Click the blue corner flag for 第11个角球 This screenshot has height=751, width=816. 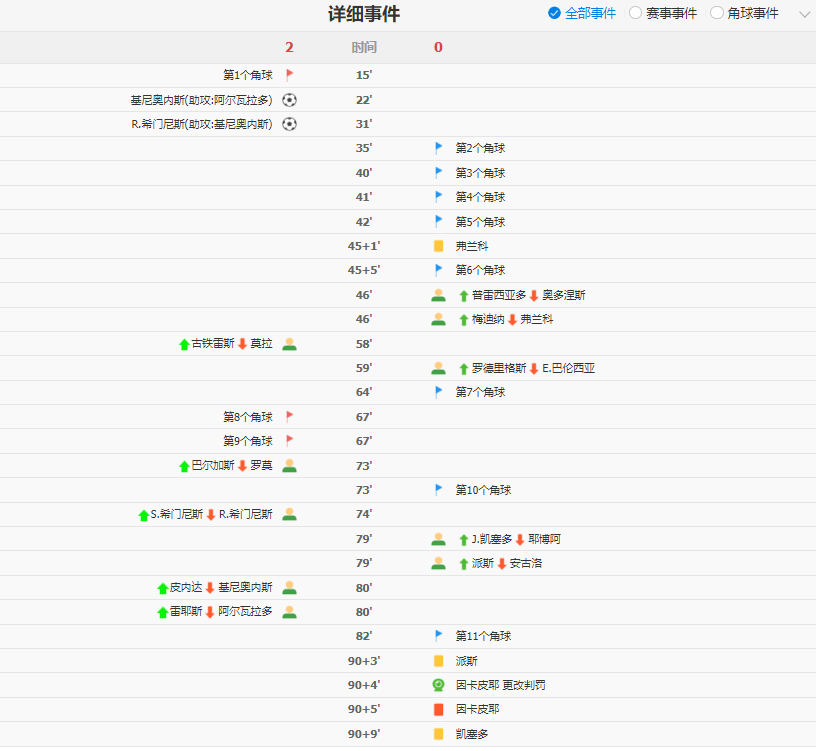click(x=438, y=635)
